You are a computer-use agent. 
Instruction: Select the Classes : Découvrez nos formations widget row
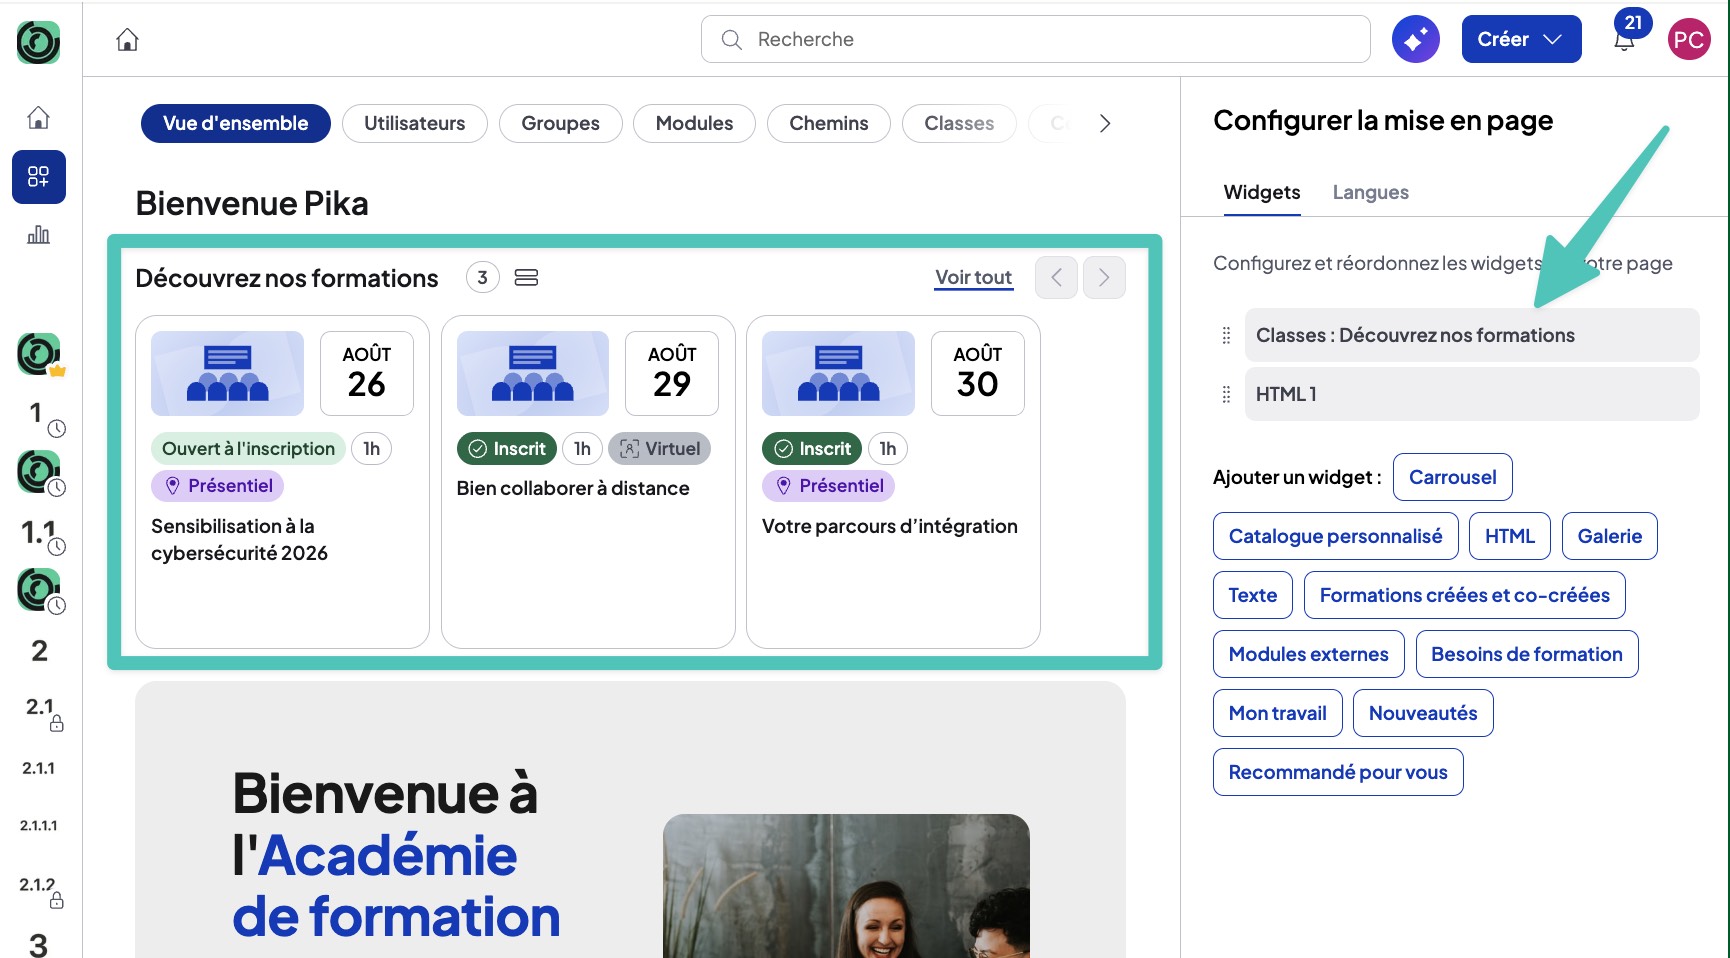(x=1472, y=335)
